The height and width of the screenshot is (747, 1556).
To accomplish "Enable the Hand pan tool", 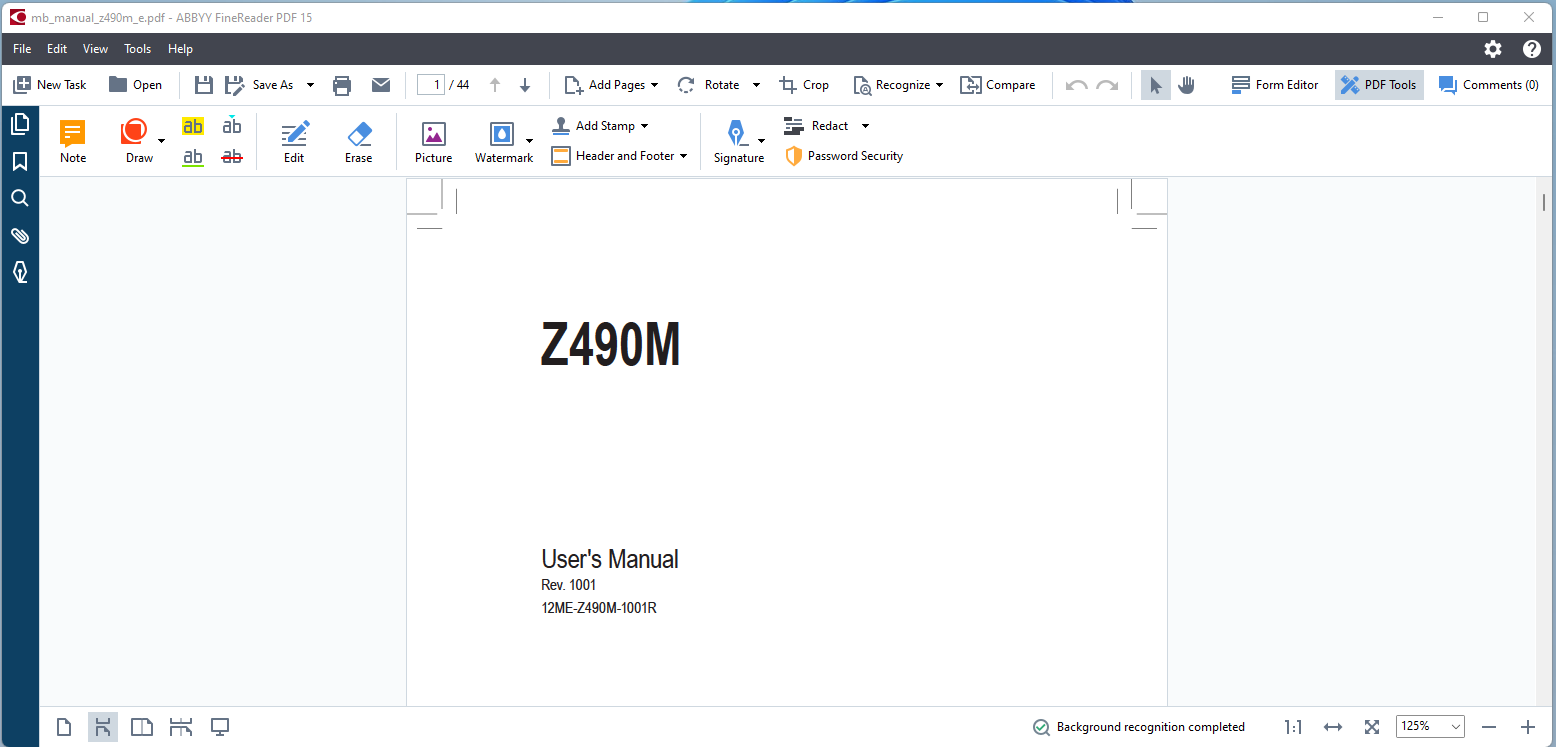I will click(1186, 85).
